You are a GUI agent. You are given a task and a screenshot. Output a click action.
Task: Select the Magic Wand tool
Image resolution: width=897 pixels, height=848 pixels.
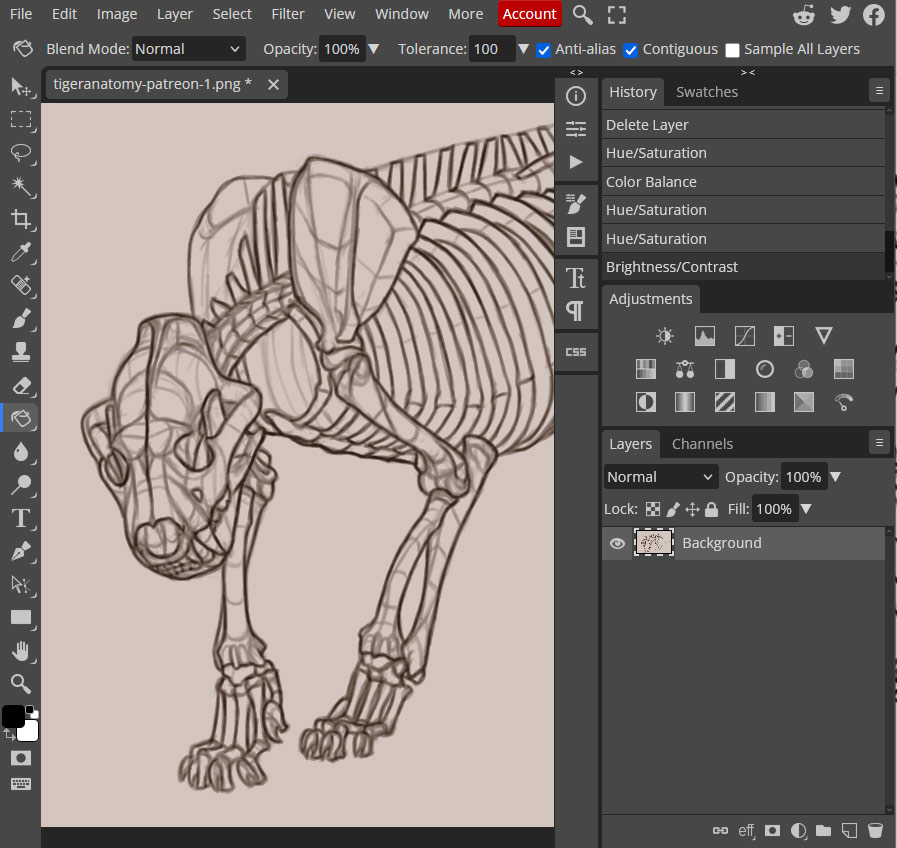point(20,186)
